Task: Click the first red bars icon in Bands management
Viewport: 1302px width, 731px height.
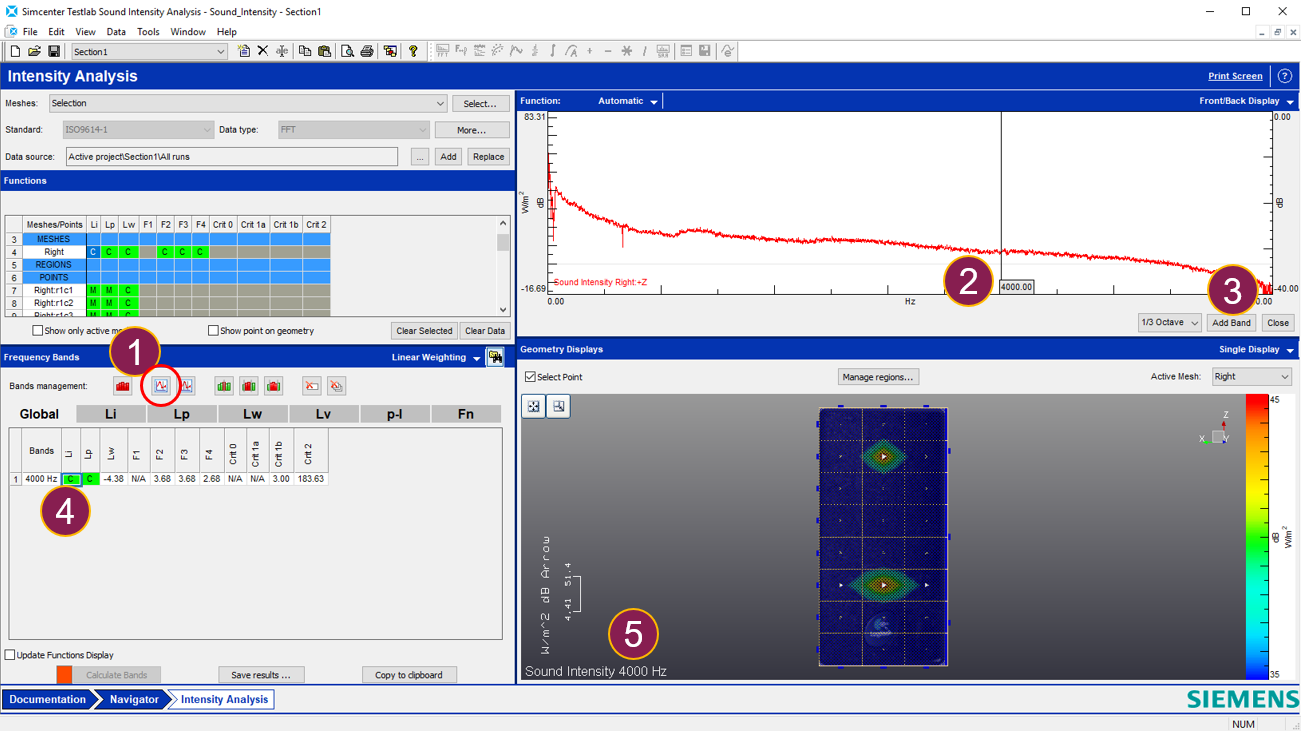Action: tap(123, 386)
